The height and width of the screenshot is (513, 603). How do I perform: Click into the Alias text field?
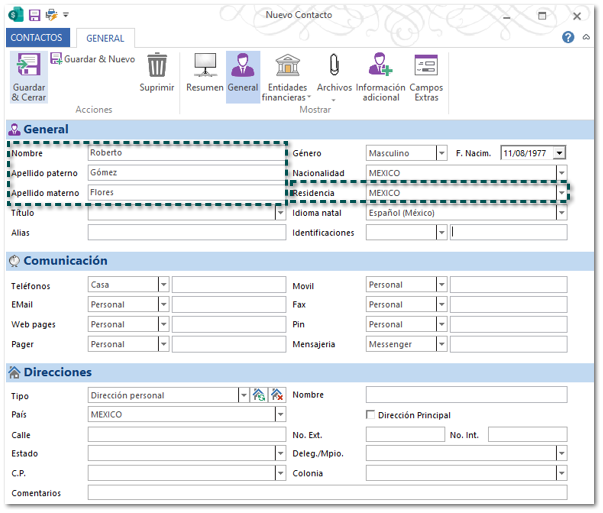[187, 233]
